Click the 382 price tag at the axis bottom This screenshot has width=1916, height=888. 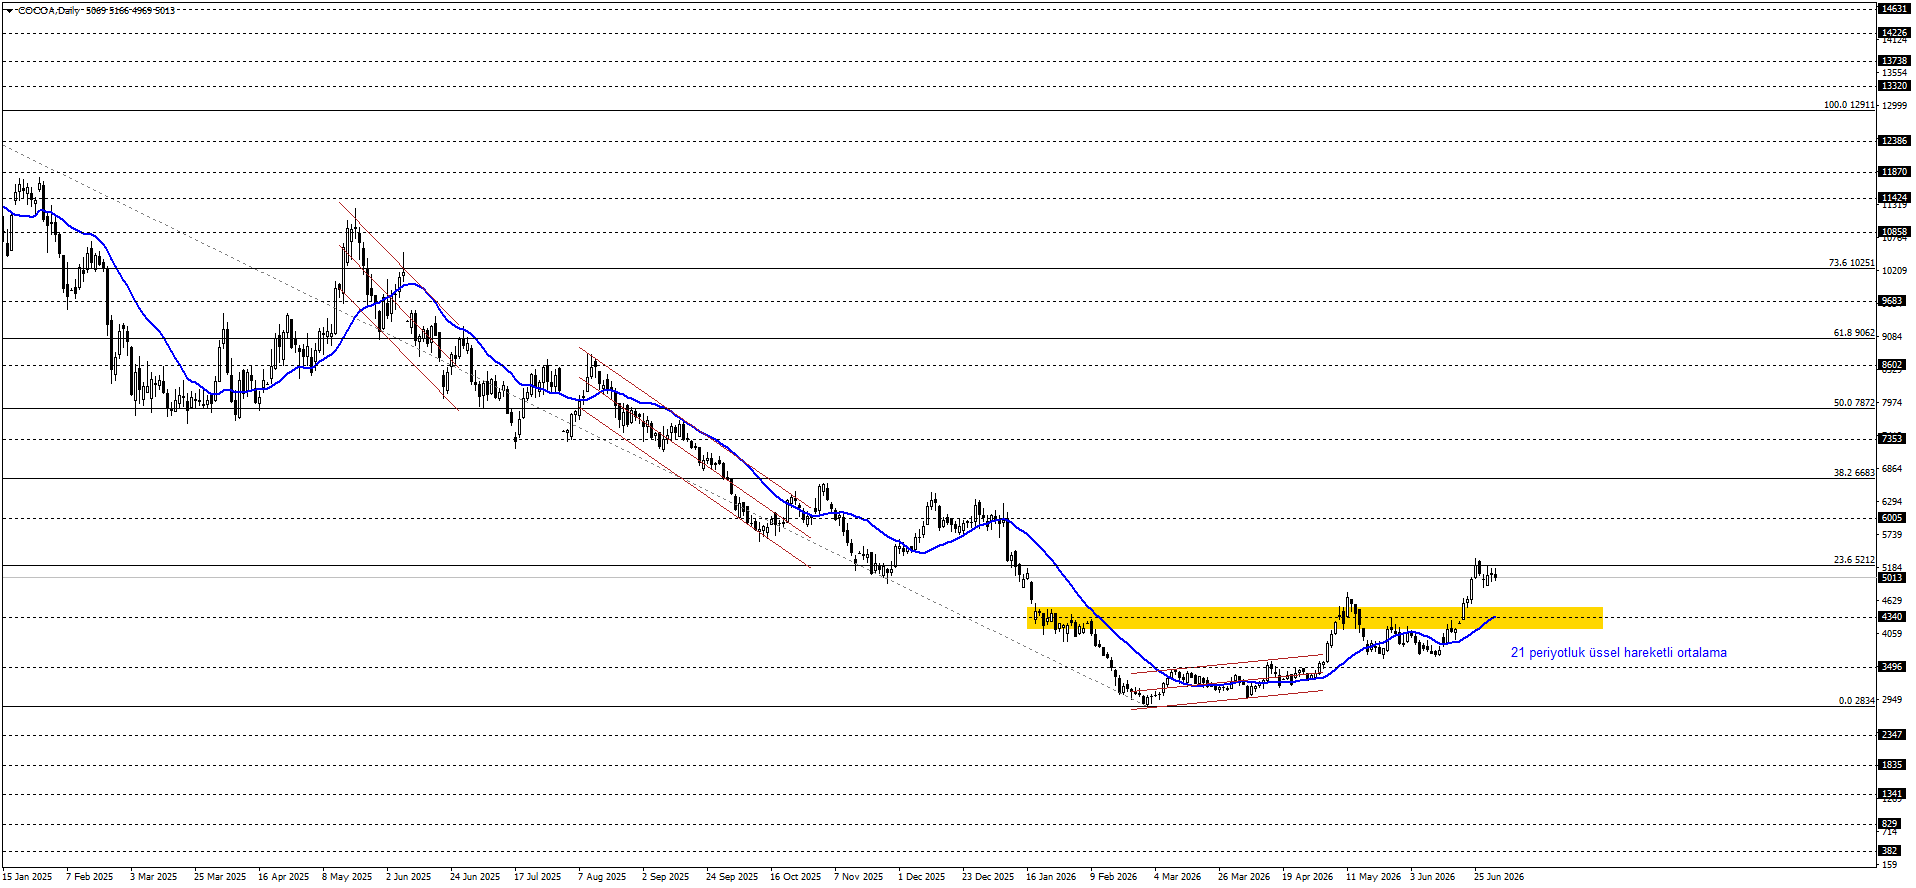[1890, 851]
